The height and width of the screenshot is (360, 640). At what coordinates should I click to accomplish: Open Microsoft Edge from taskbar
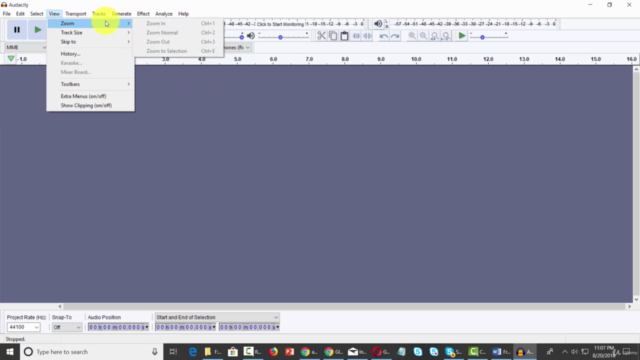(x=193, y=351)
